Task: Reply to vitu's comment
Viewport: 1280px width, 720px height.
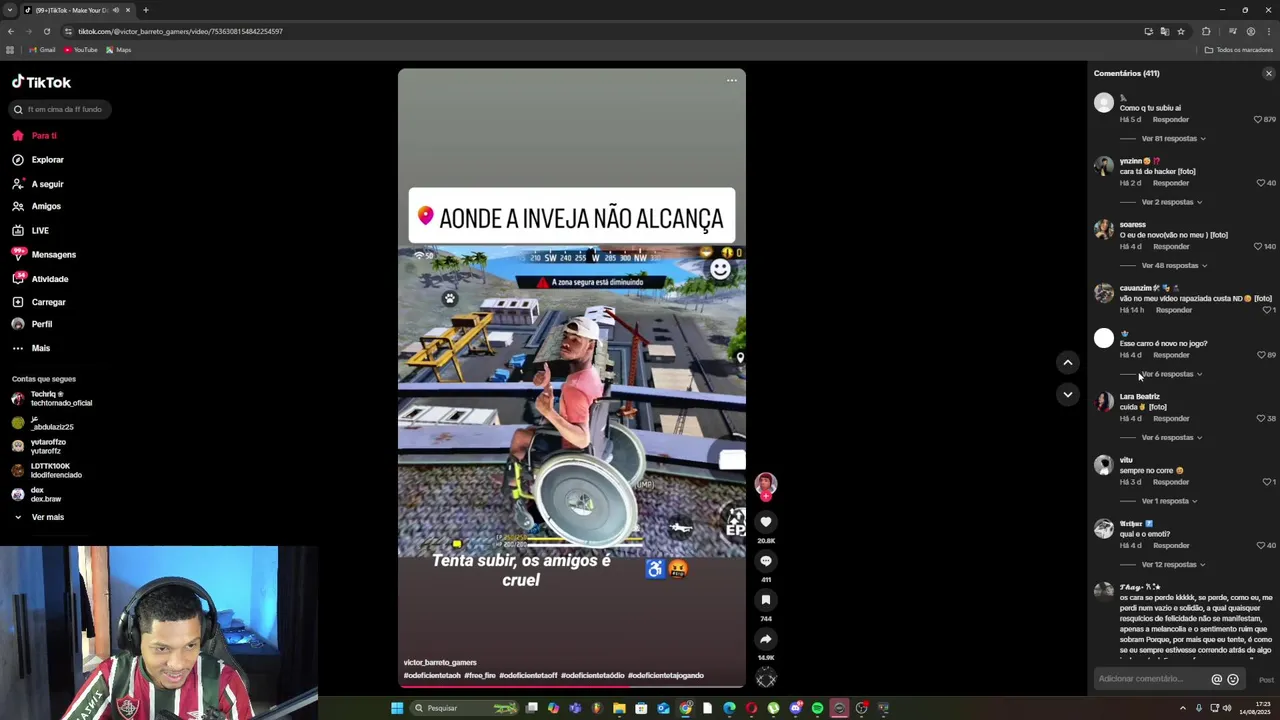Action: point(1170,482)
